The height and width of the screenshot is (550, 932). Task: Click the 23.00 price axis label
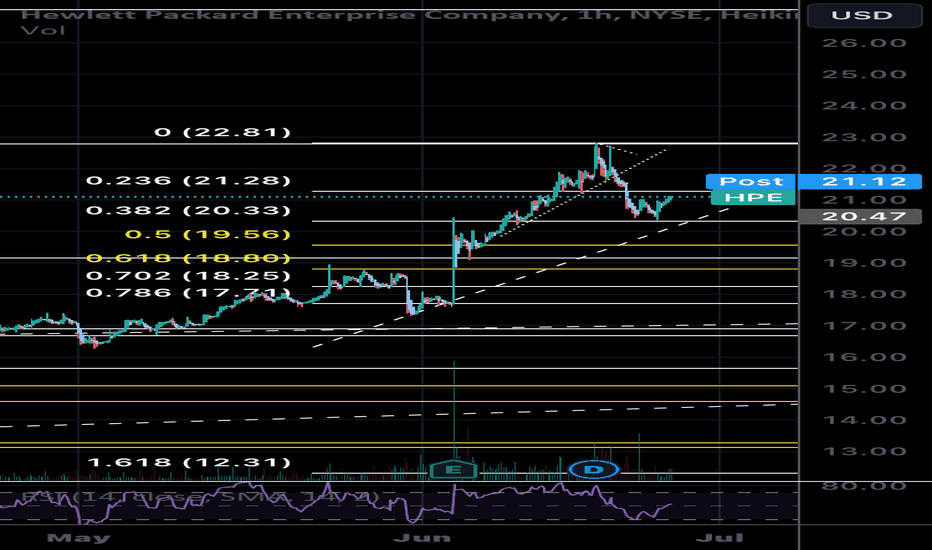(x=864, y=137)
